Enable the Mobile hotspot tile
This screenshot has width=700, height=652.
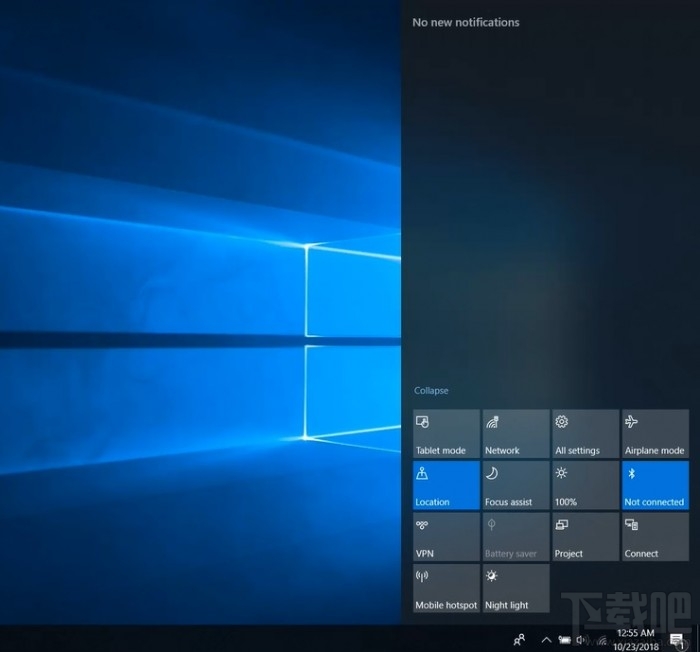click(446, 588)
